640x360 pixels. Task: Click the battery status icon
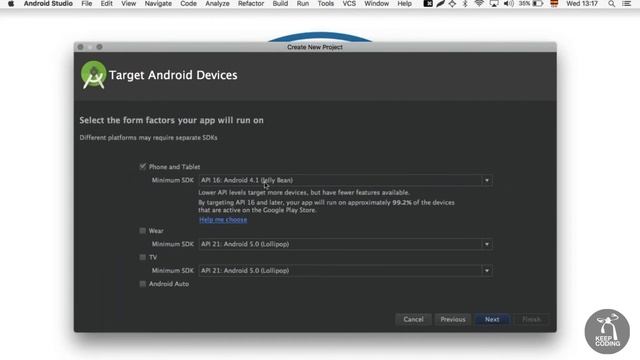tap(538, 4)
